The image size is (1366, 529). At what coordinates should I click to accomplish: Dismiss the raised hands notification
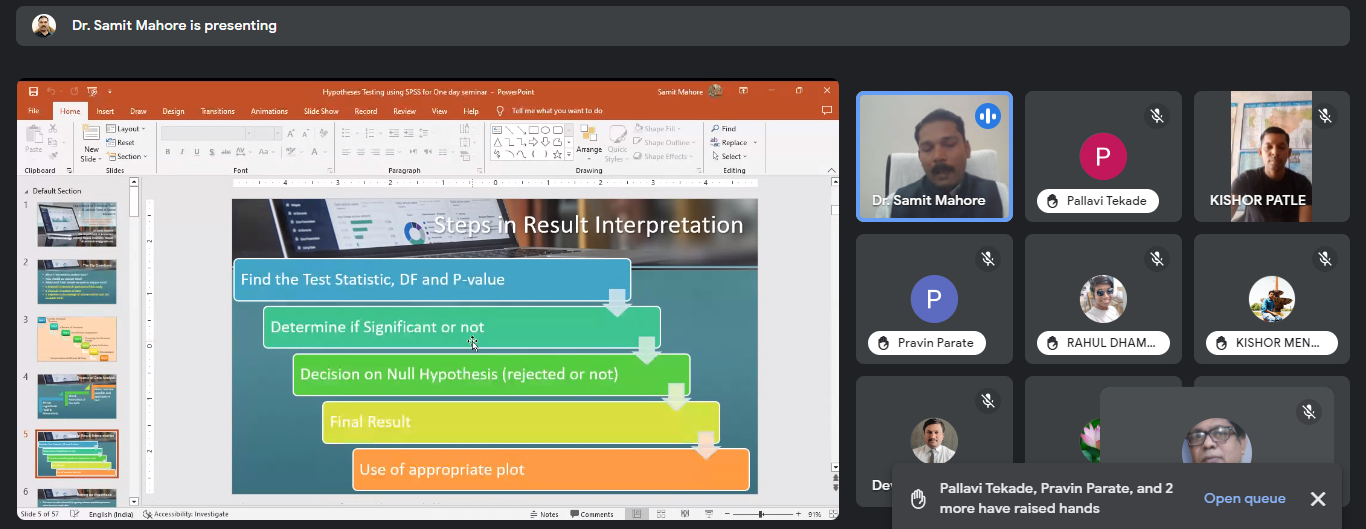[1317, 499]
